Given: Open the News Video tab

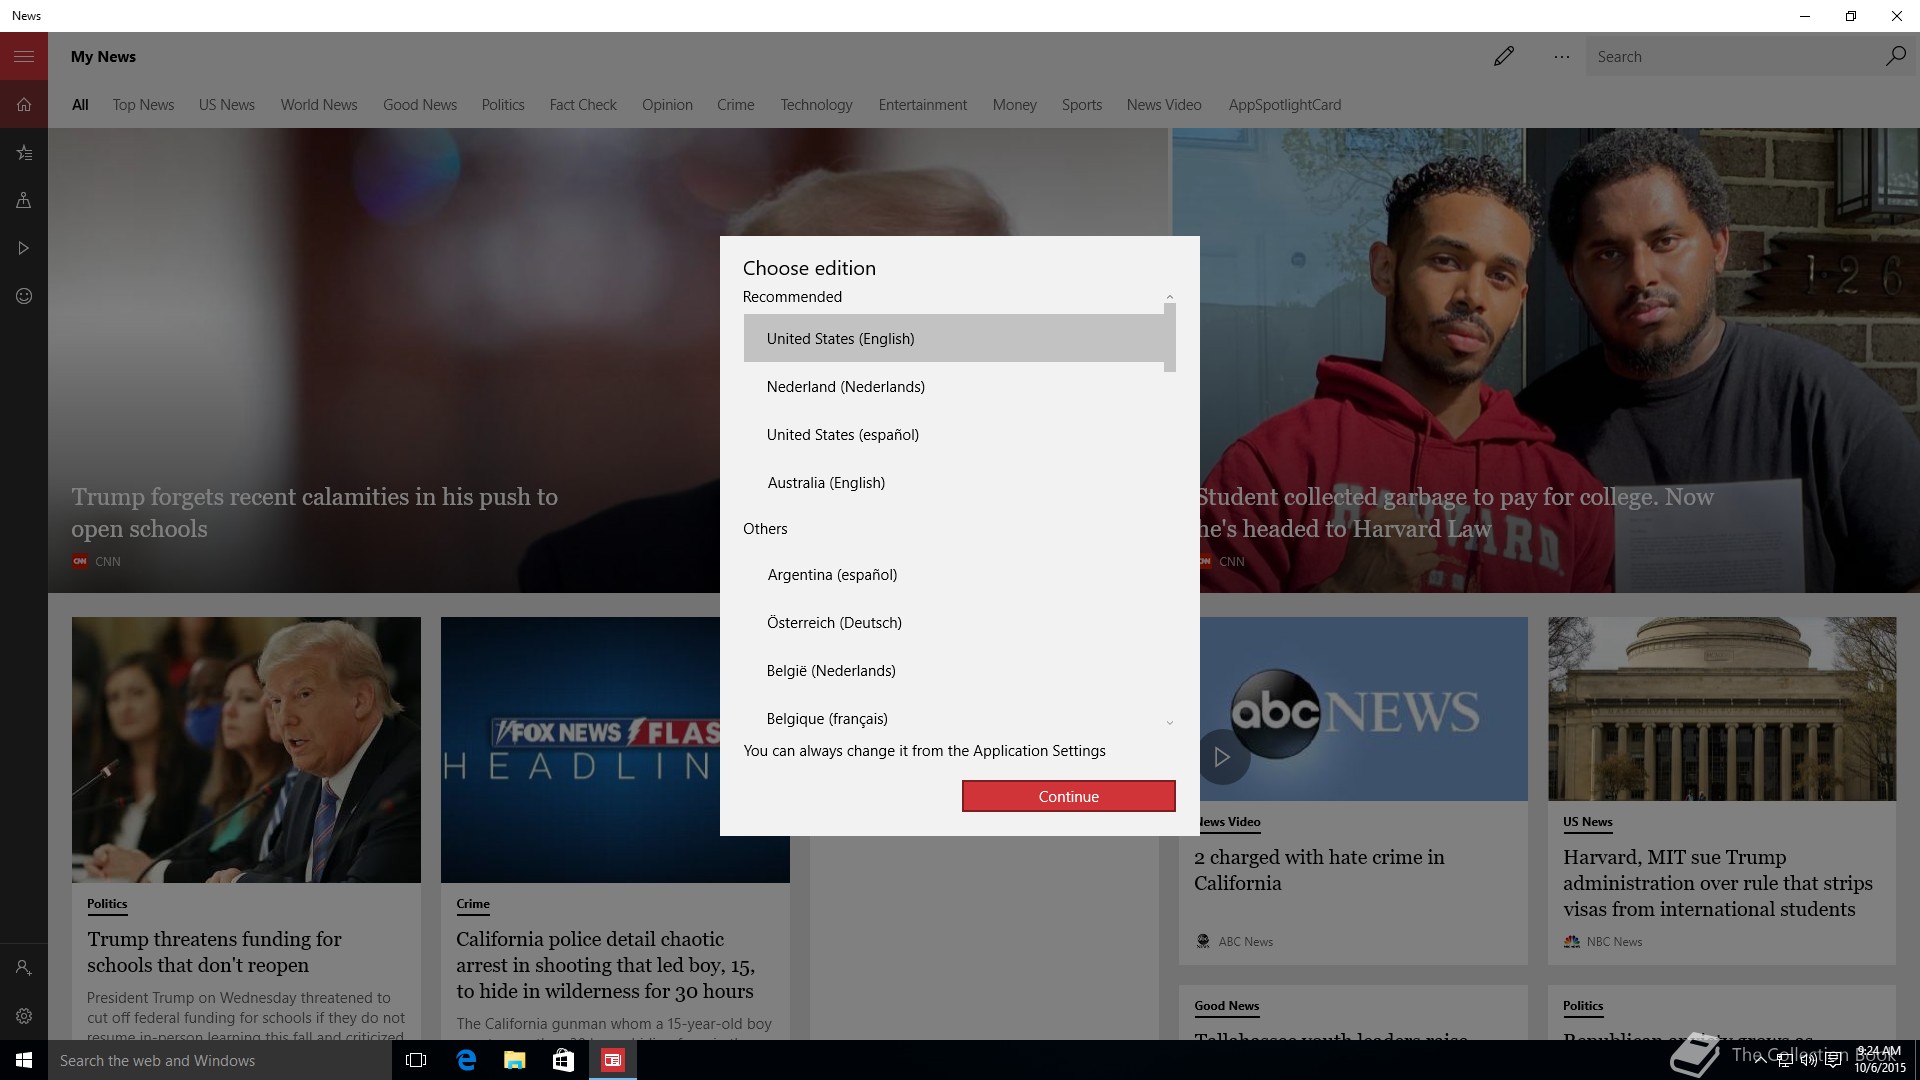Looking at the screenshot, I should tap(1164, 105).
